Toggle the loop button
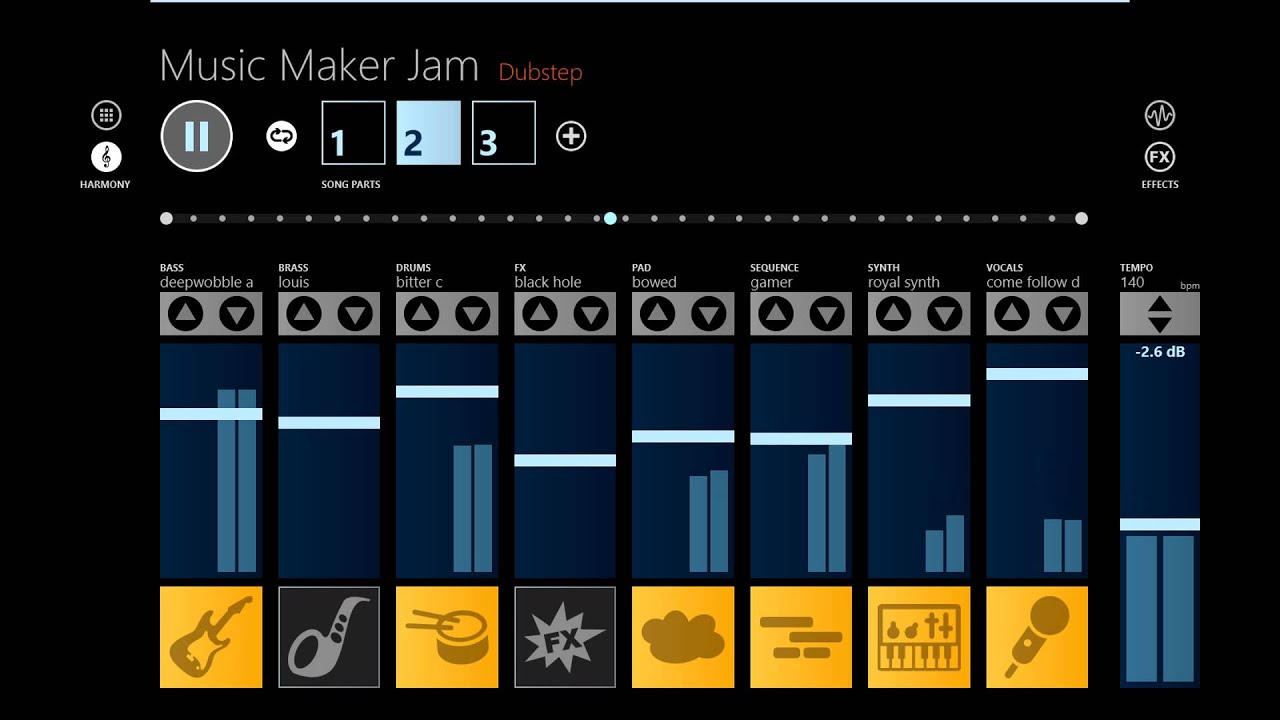Screen dimensions: 1280x720 tap(282, 136)
